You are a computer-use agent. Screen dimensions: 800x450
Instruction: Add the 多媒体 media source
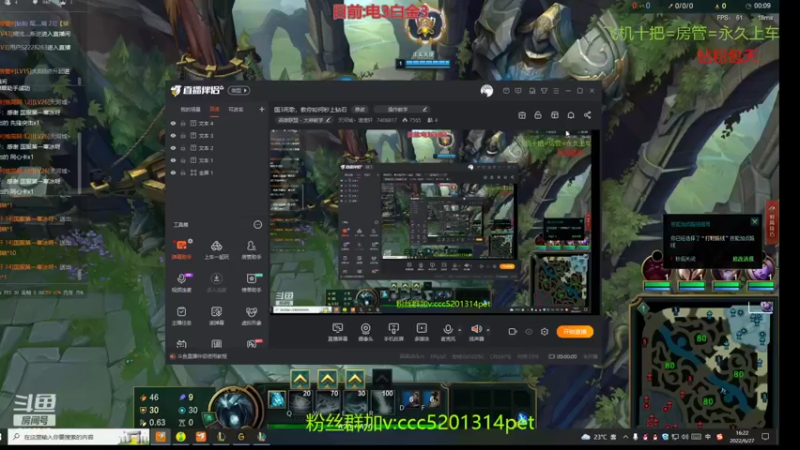[x=421, y=332]
